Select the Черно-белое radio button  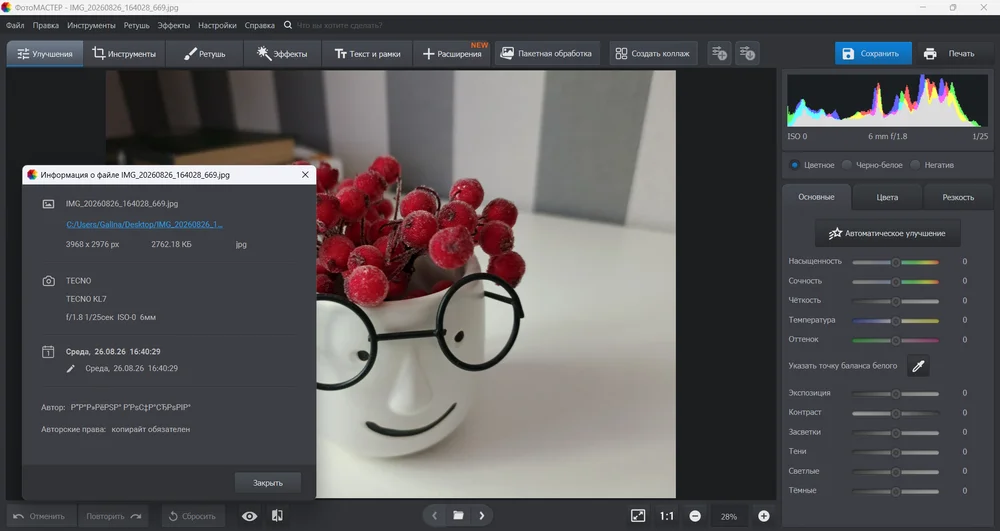click(x=847, y=165)
